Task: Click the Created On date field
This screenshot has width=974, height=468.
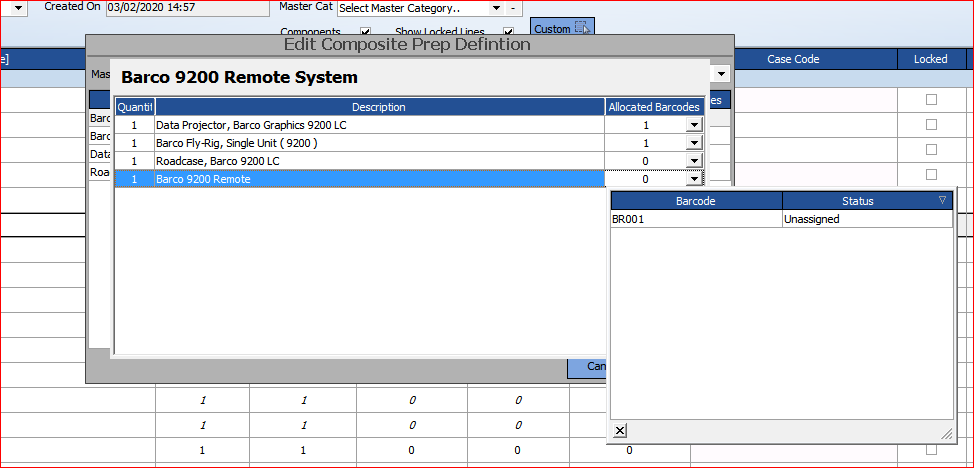Action: click(x=186, y=8)
